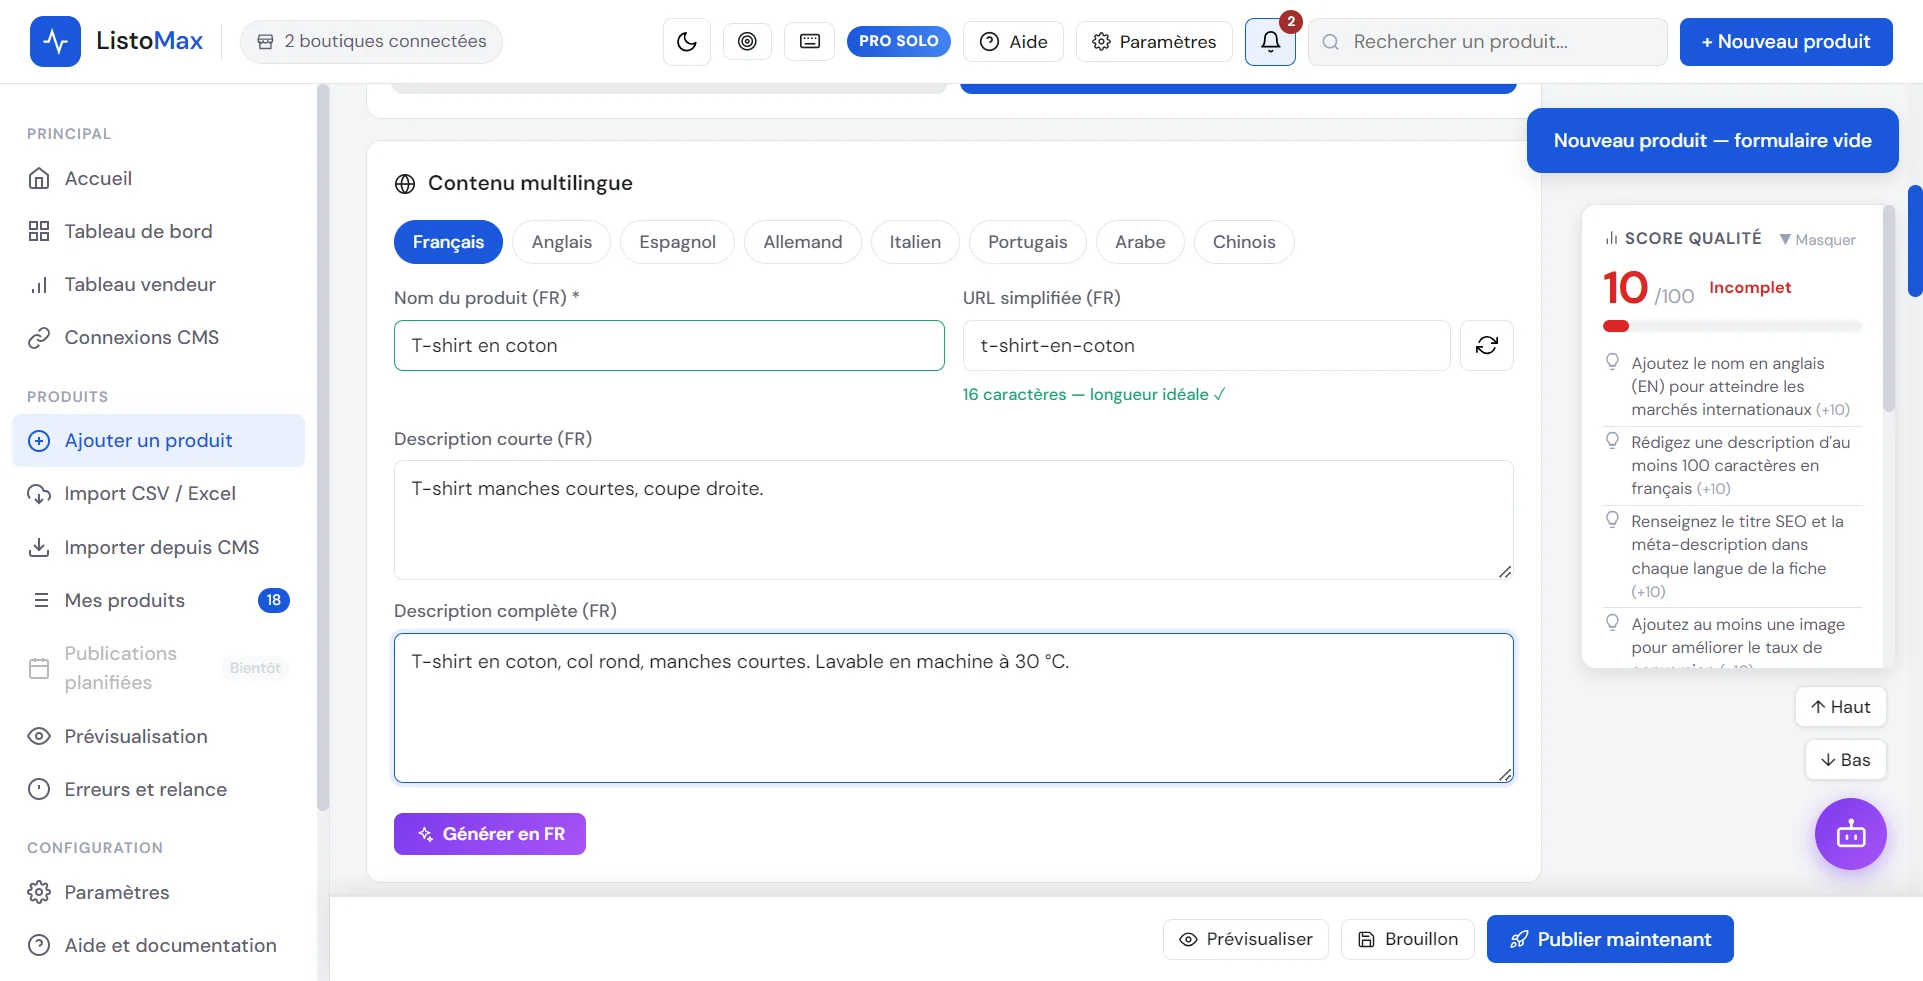Screen dimensions: 1923x981
Task: Open the purple chatbot assistant button
Action: [x=1851, y=834]
